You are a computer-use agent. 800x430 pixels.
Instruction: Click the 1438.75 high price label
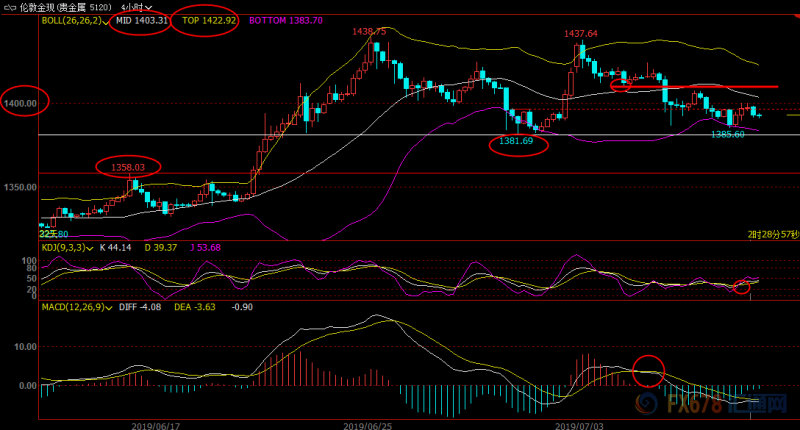click(369, 32)
